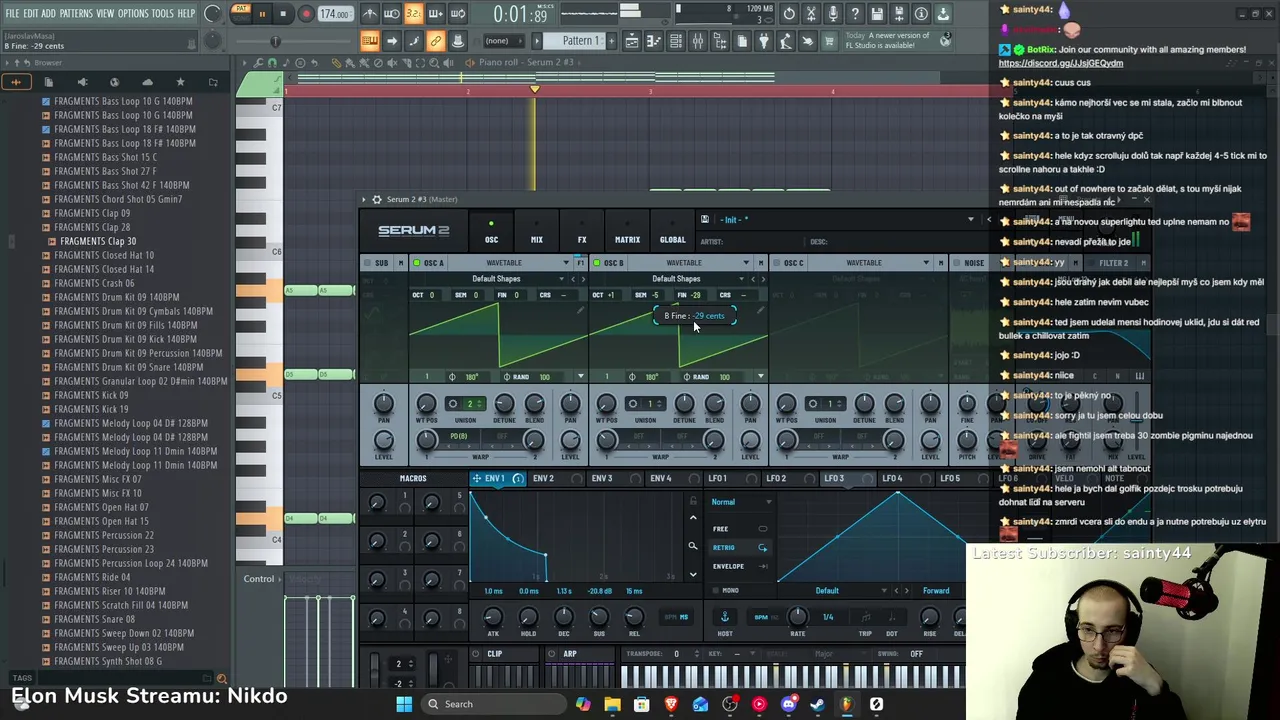Open the Init preset dropdown arrow
1280x720 pixels.
coord(970,220)
